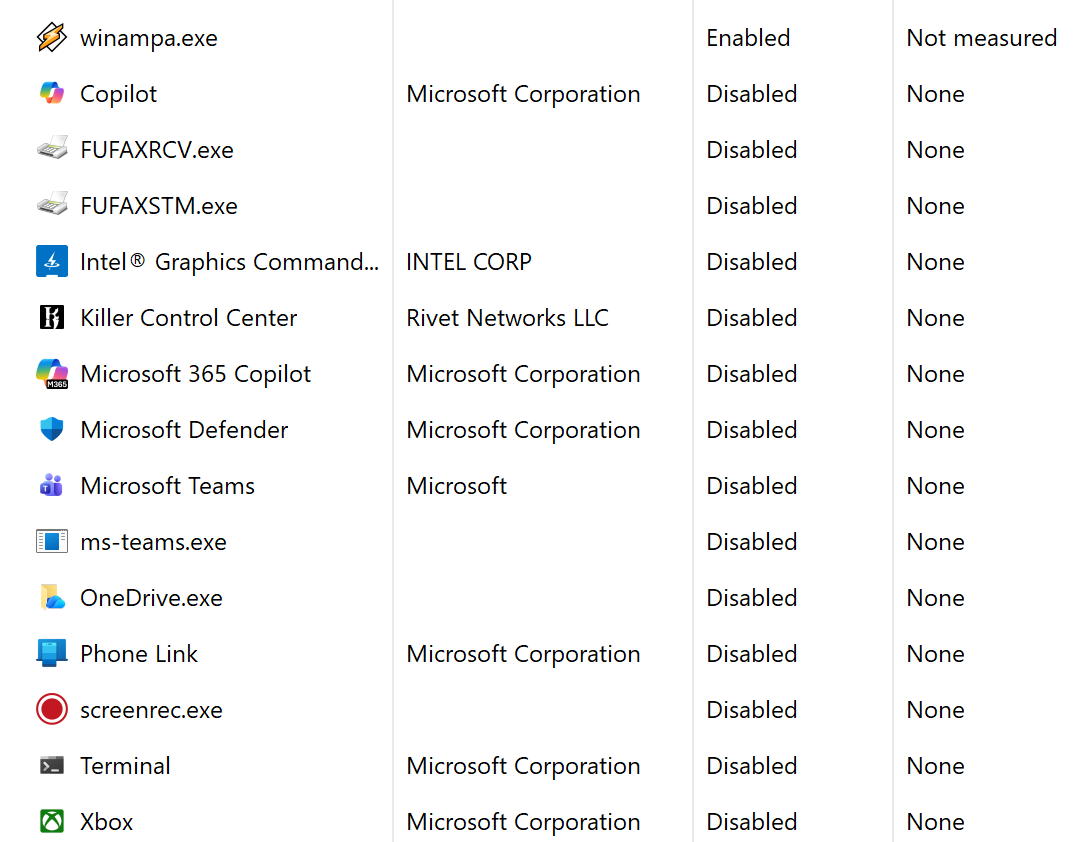Click the FUFAXSTM.exe entry name

[x=158, y=206]
